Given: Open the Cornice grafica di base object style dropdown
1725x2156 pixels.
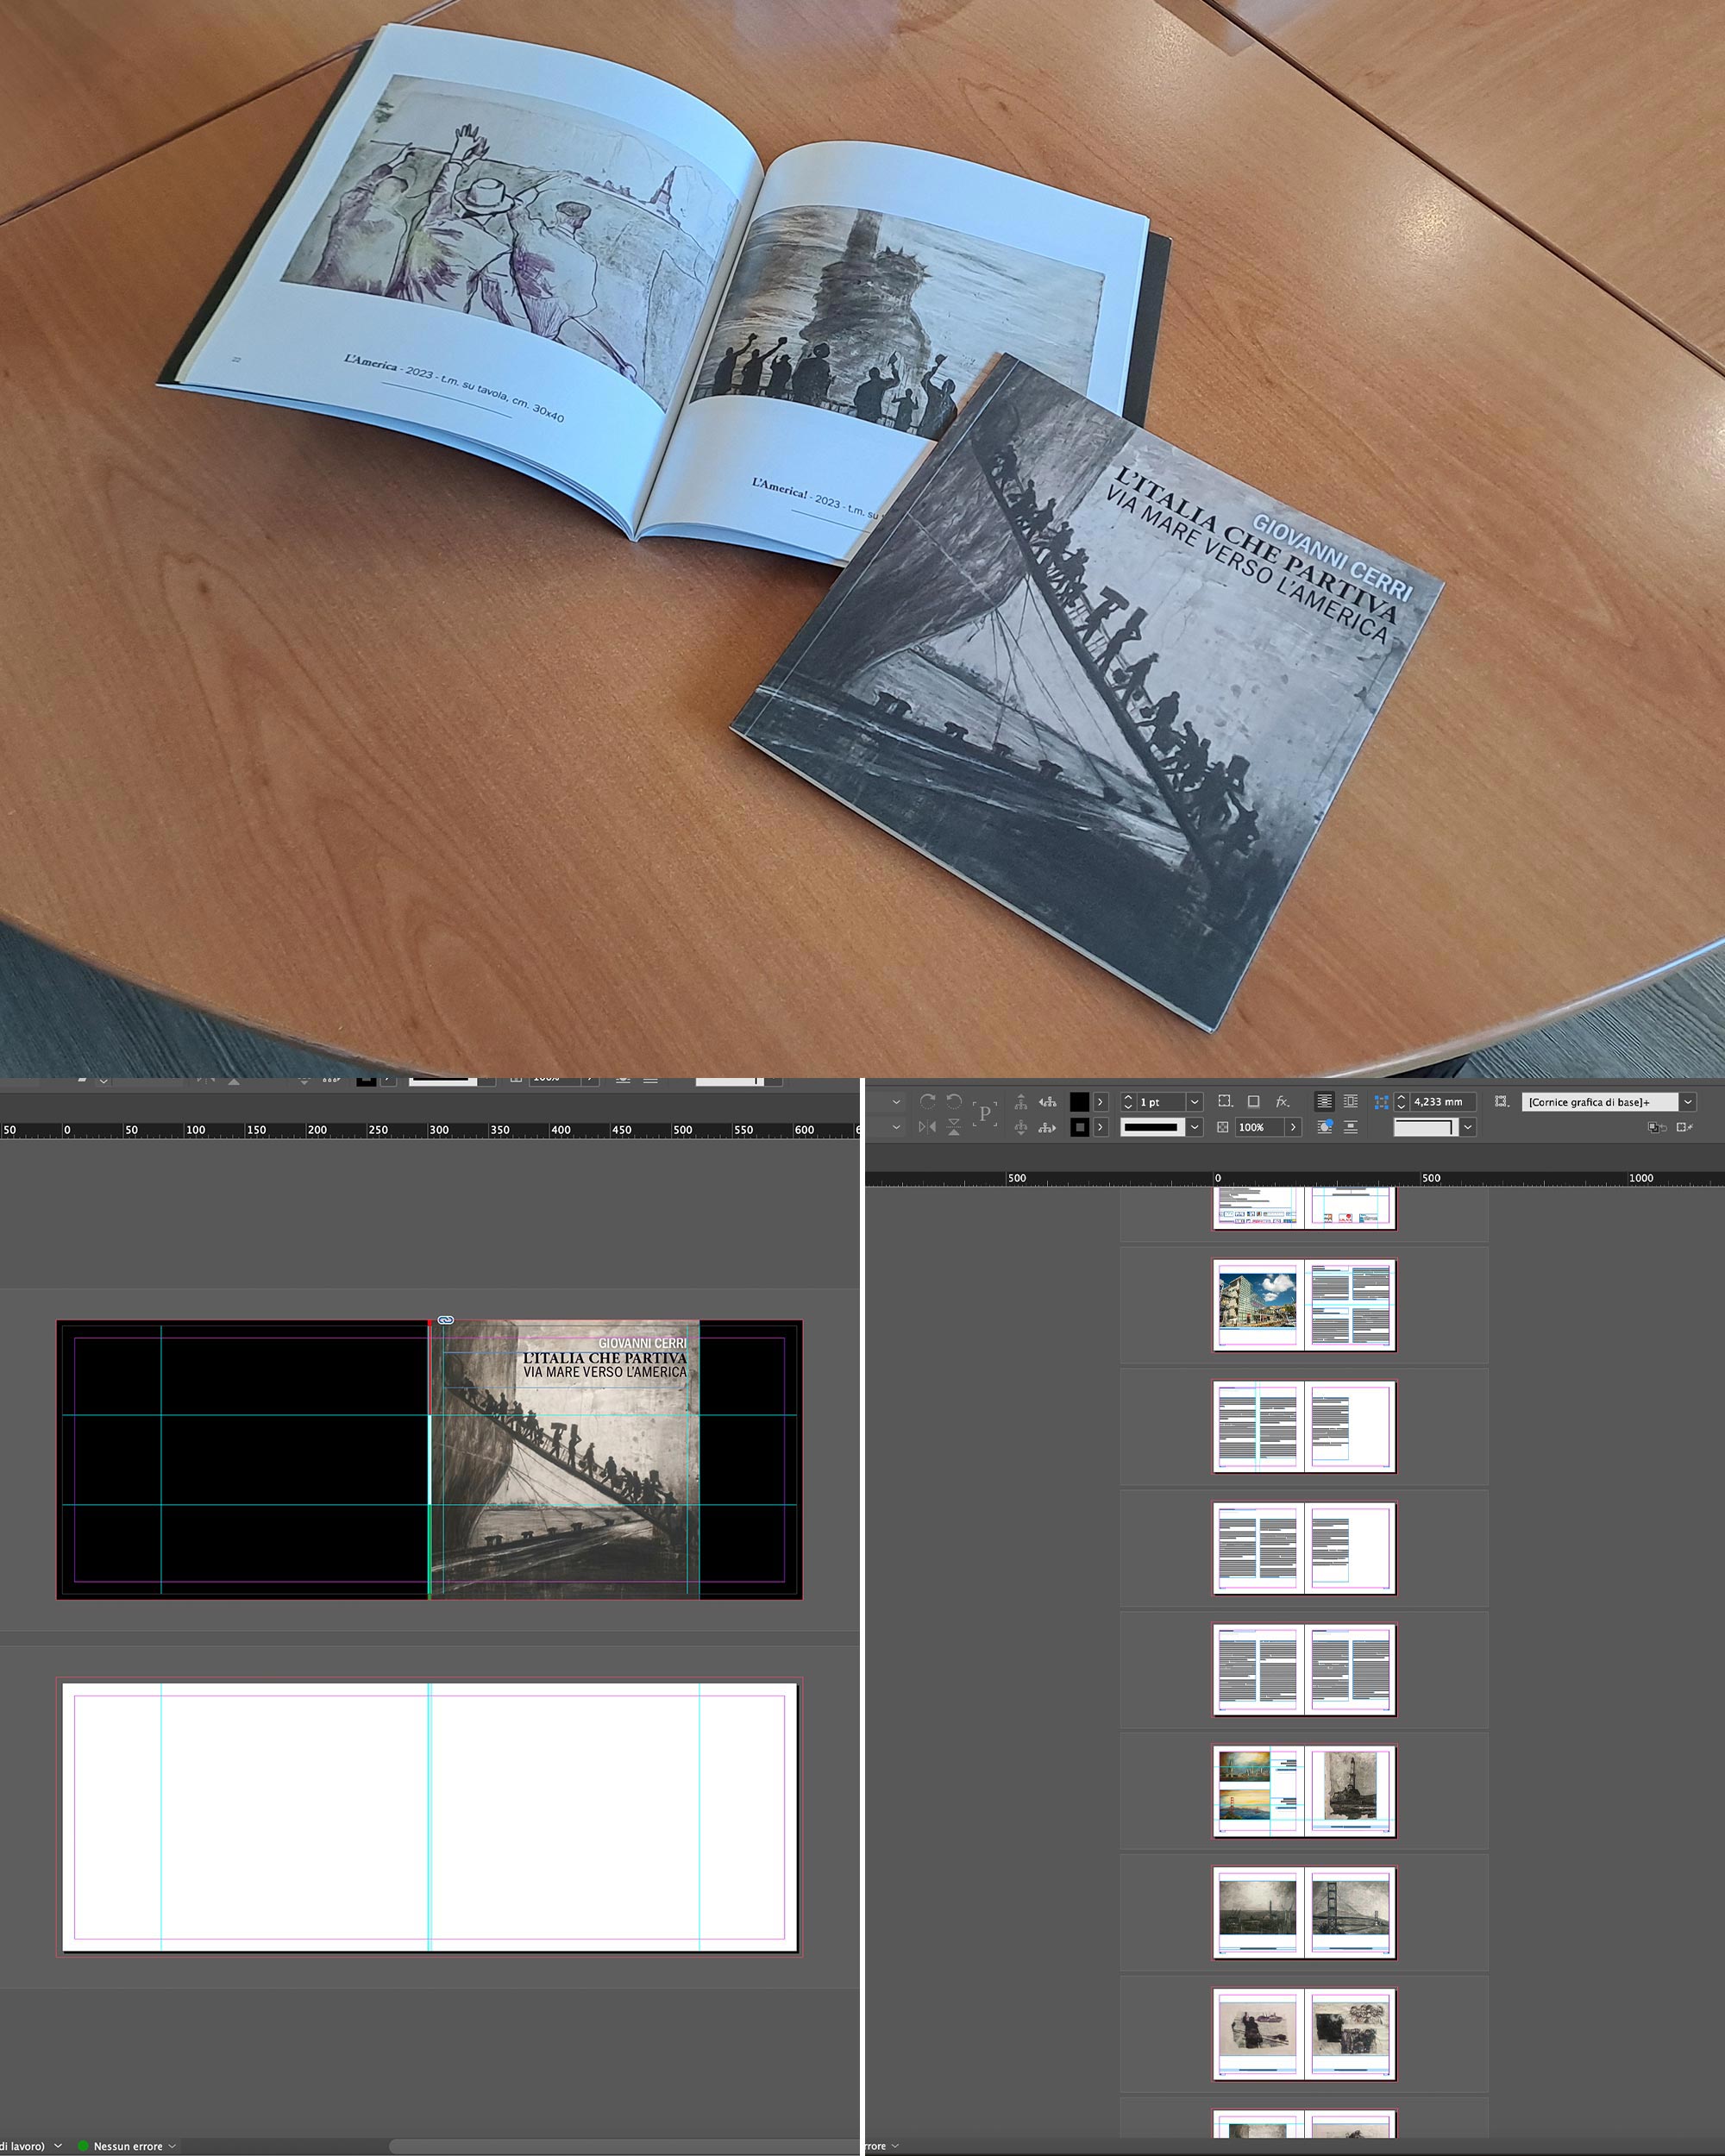Looking at the screenshot, I should click(1688, 1102).
